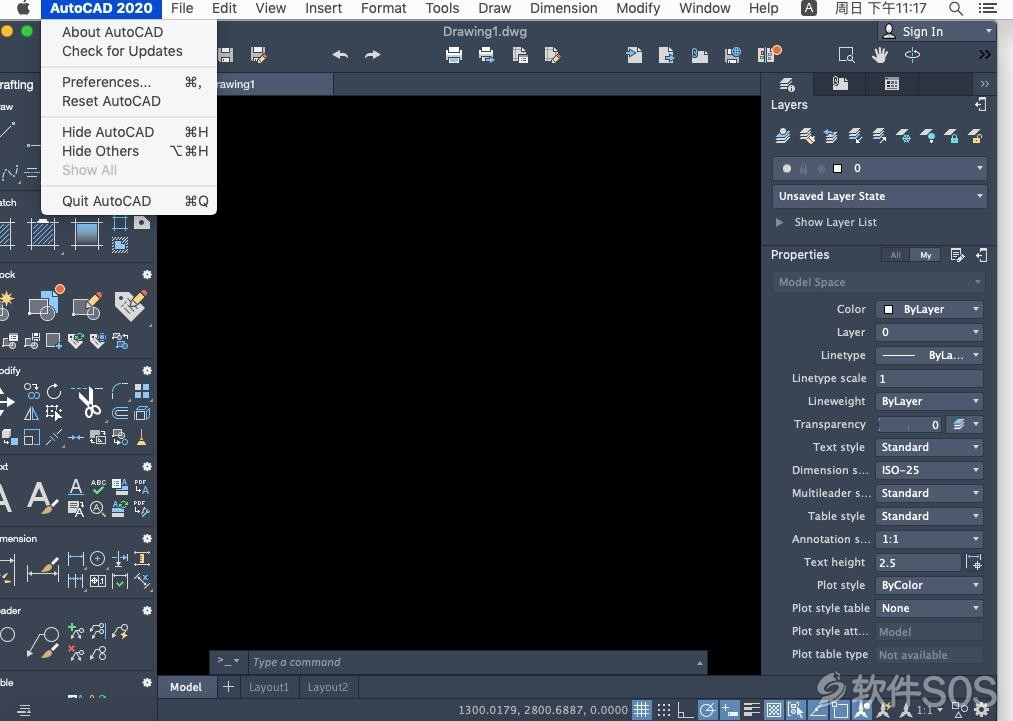Select the Mirror tool in Modify panel
The image size is (1013, 721).
click(31, 413)
